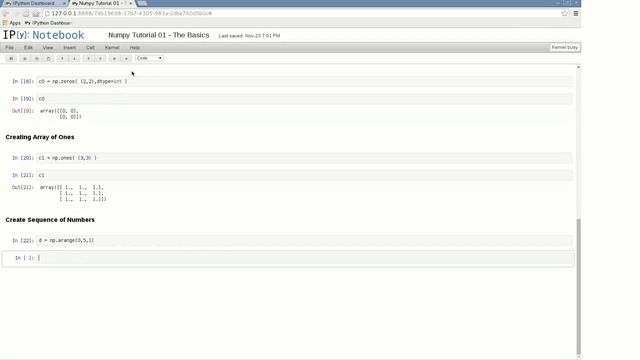Open the File menu
This screenshot has width=640, height=360.
[x=9, y=48]
